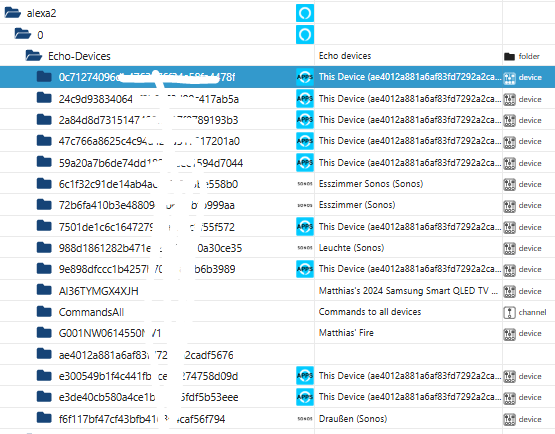The image size is (555, 434).
Task: Click the Sonos icon in Leuchte row
Action: coord(305,248)
